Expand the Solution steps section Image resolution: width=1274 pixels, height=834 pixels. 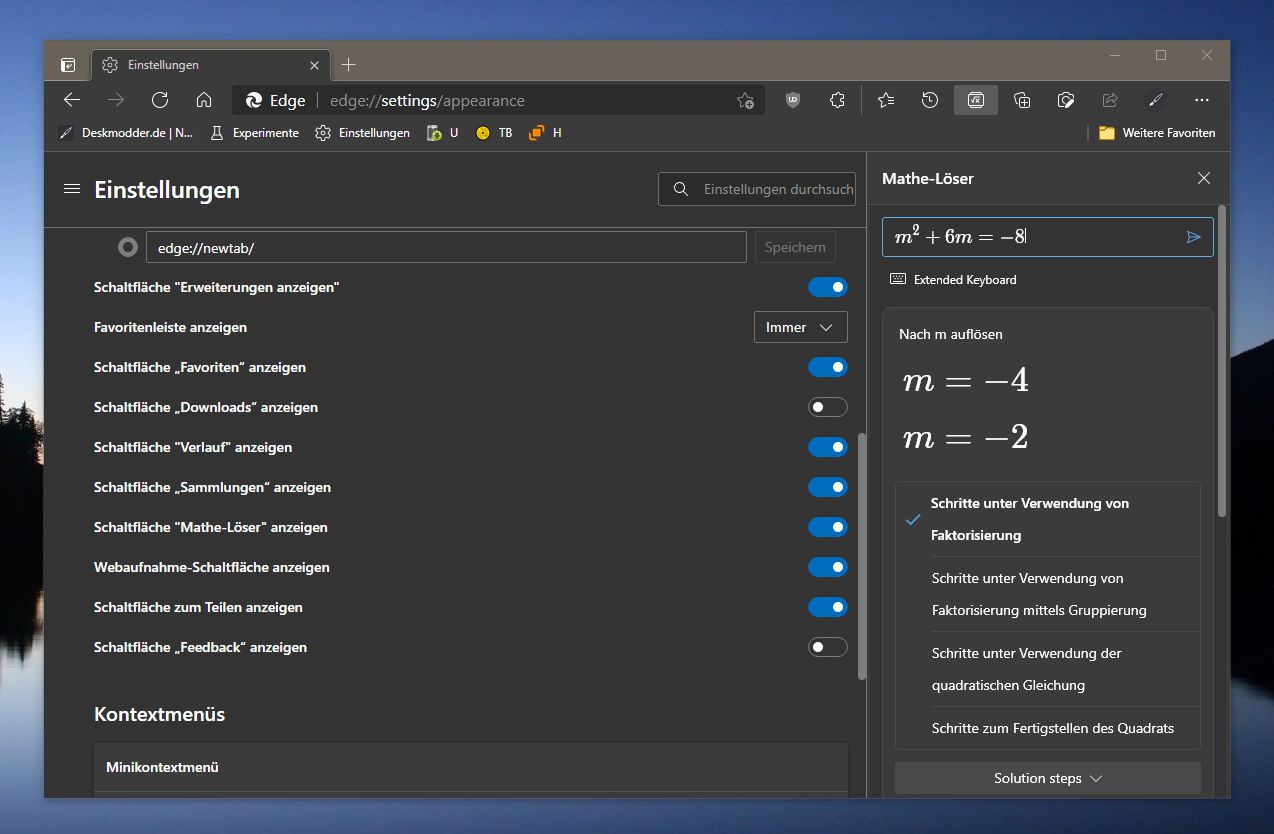coord(1047,778)
